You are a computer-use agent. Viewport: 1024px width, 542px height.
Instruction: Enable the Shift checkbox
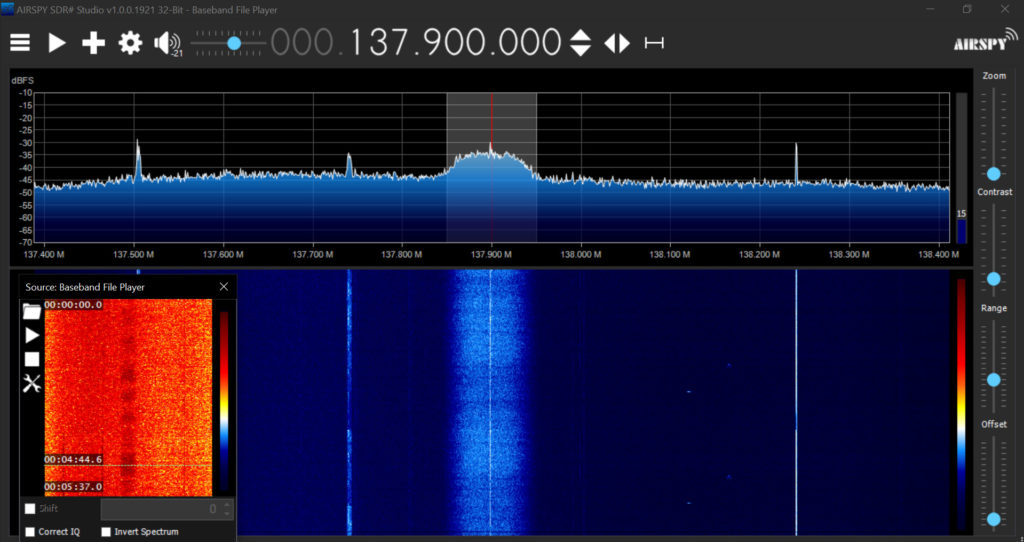(30, 509)
